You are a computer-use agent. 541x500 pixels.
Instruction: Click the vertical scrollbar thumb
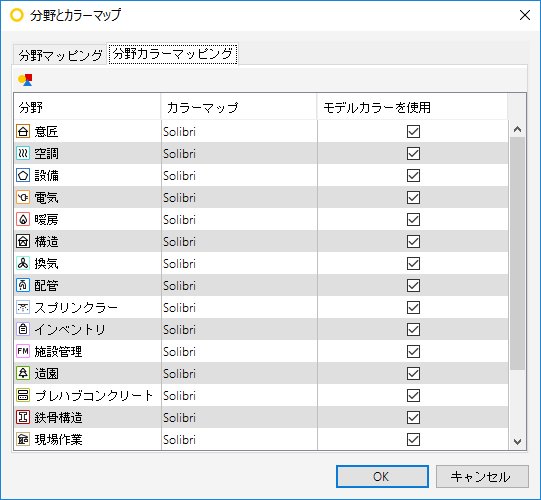517,254
